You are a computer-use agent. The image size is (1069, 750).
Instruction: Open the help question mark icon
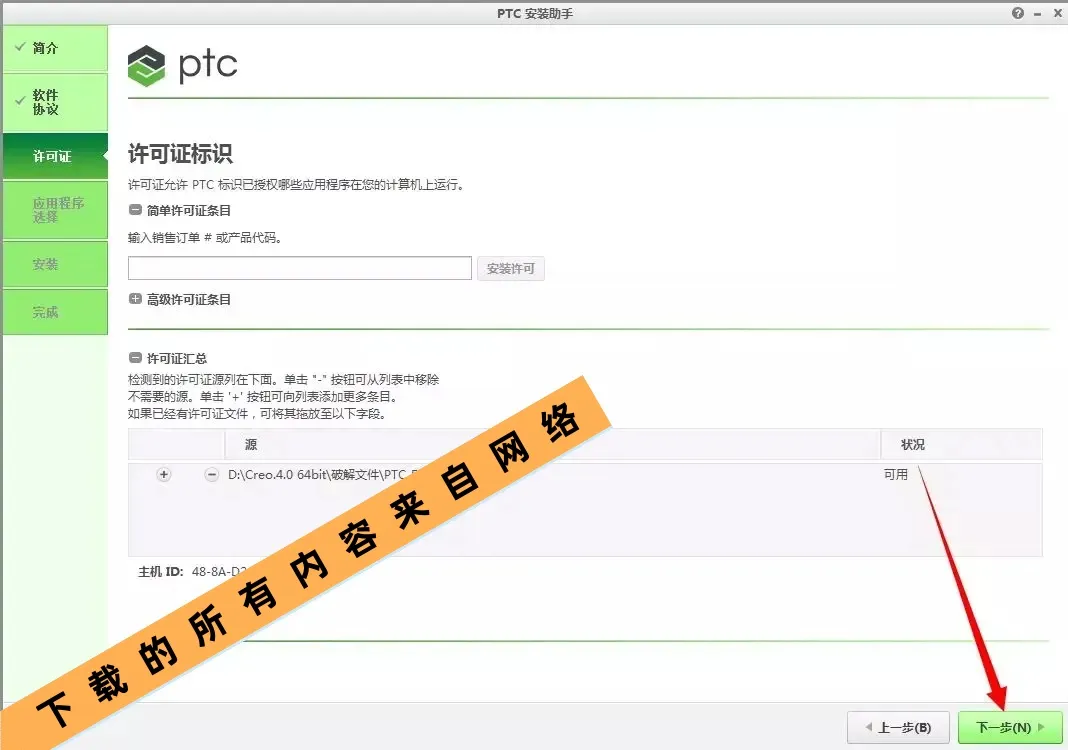coord(1017,13)
